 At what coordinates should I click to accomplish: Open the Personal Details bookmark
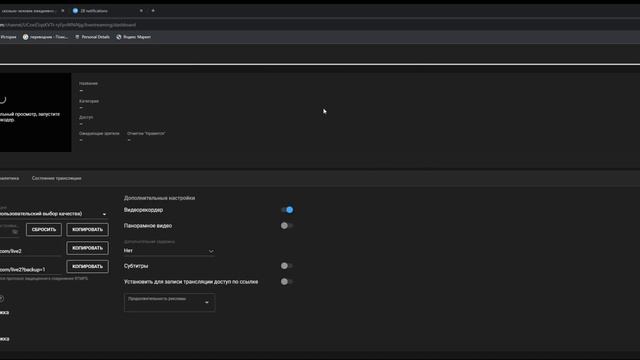92,37
